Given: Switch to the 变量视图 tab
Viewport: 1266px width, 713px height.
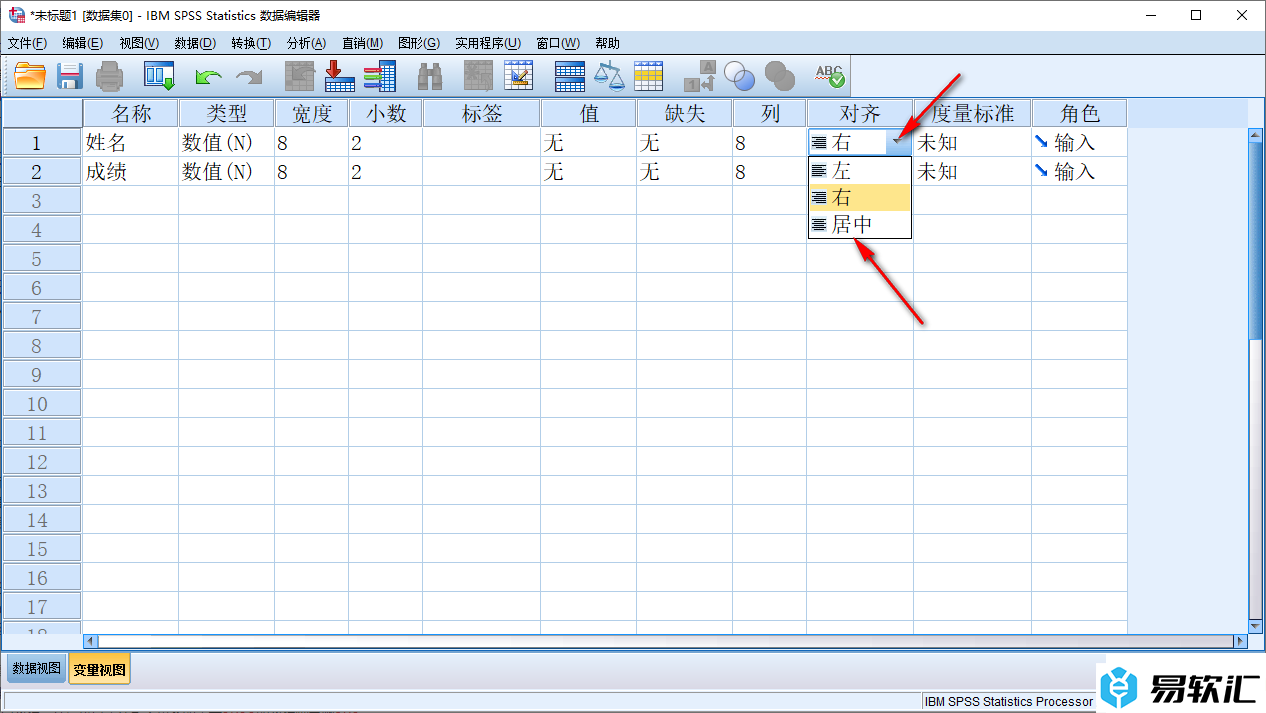Looking at the screenshot, I should (x=99, y=669).
